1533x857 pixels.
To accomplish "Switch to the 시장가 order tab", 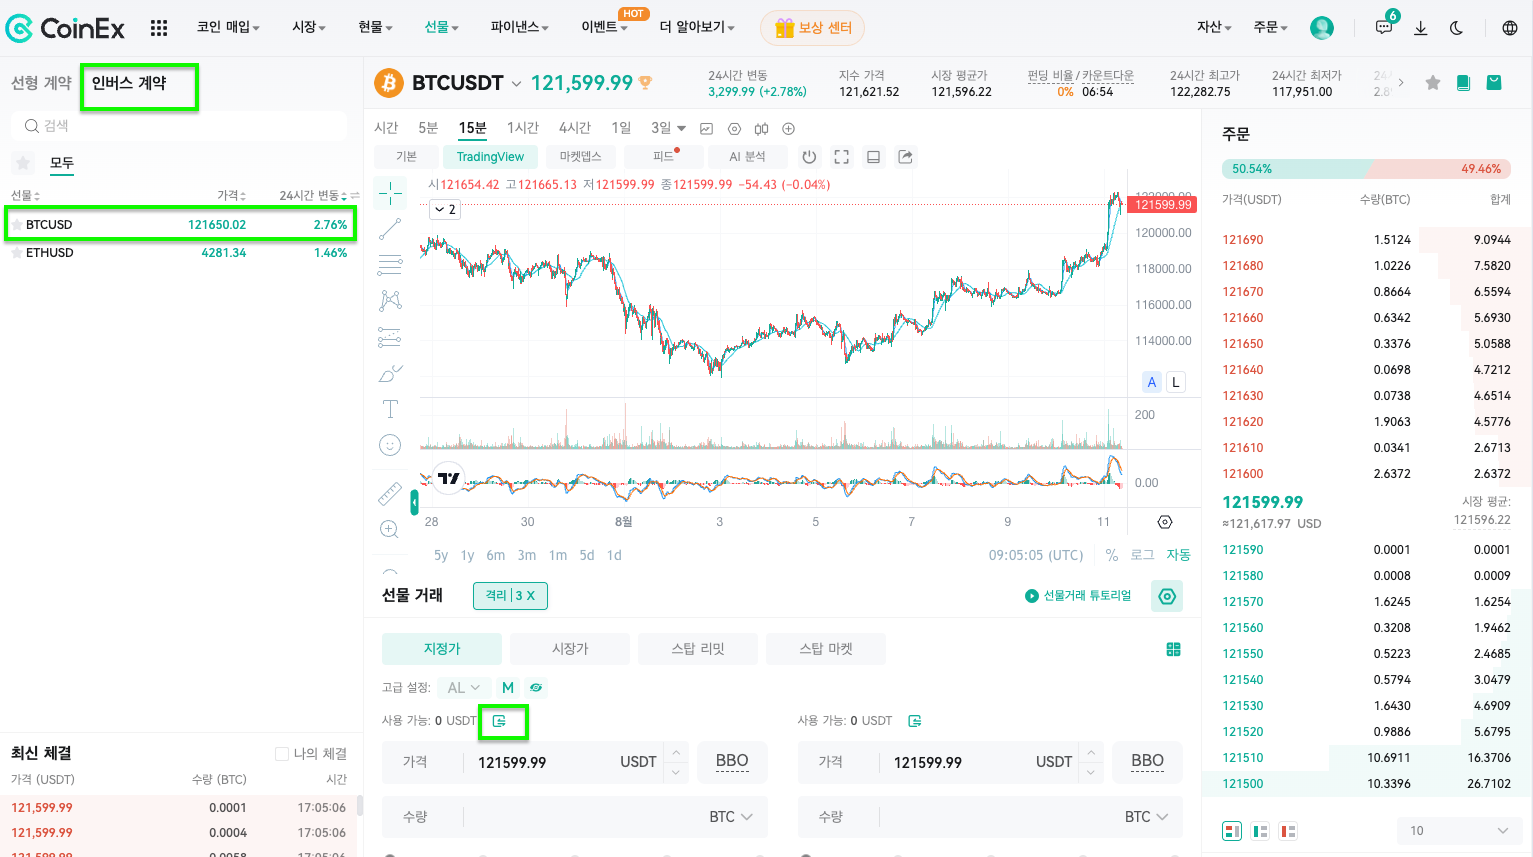I will [569, 648].
